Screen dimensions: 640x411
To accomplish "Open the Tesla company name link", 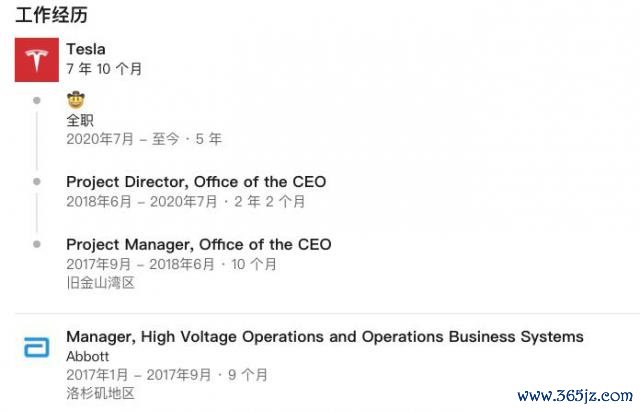I will tap(86, 48).
